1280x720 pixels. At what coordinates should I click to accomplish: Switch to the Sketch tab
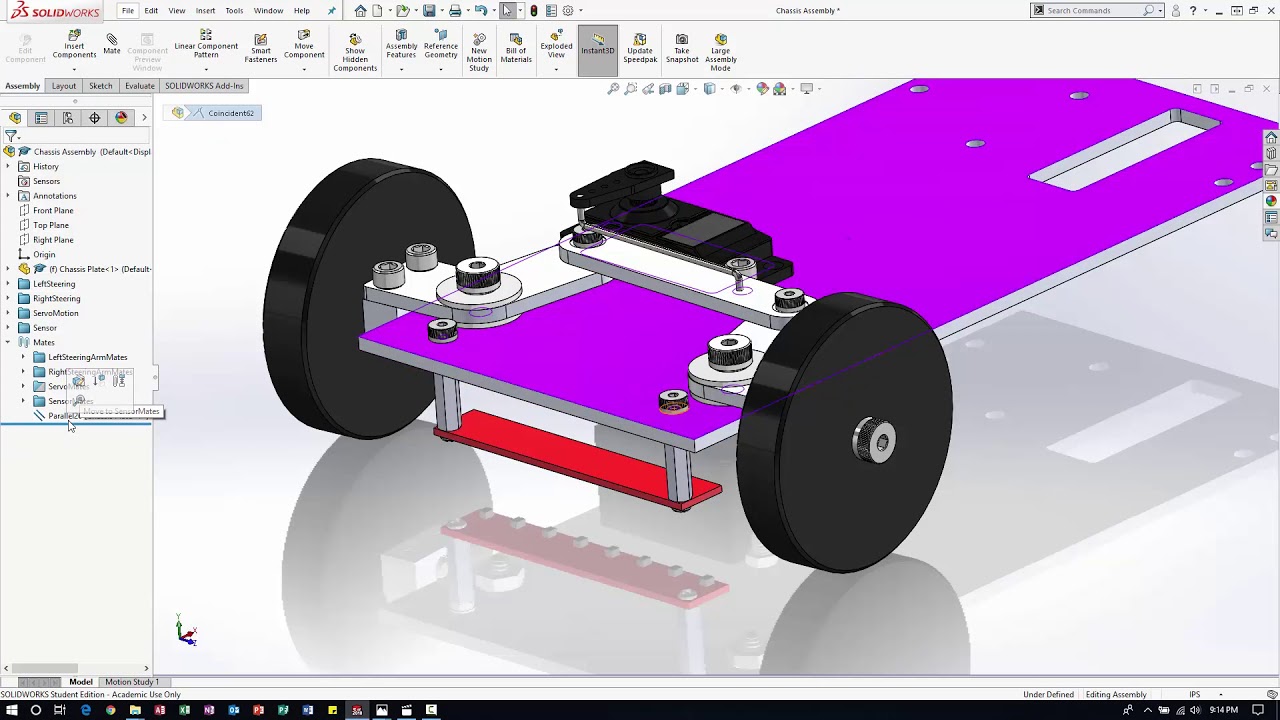tap(100, 86)
